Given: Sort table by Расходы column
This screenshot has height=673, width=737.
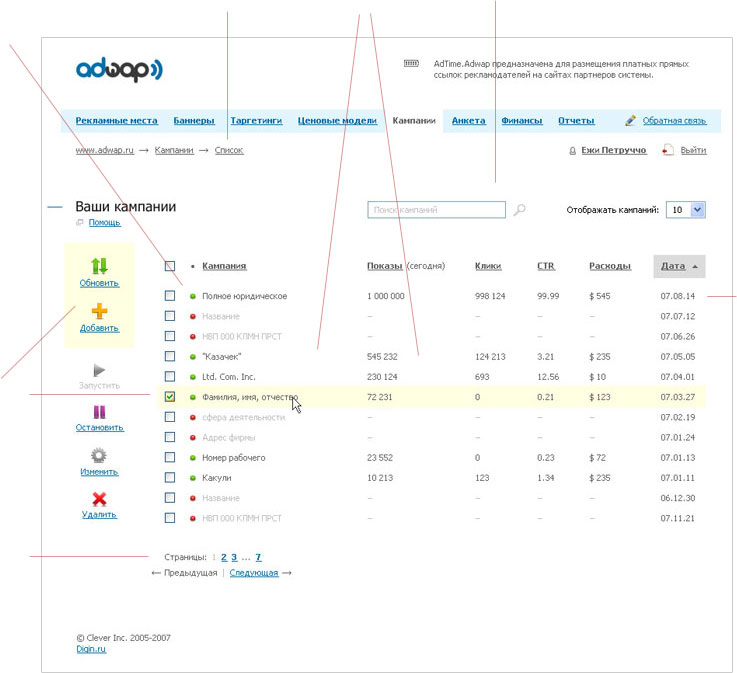Looking at the screenshot, I should pyautogui.click(x=609, y=266).
